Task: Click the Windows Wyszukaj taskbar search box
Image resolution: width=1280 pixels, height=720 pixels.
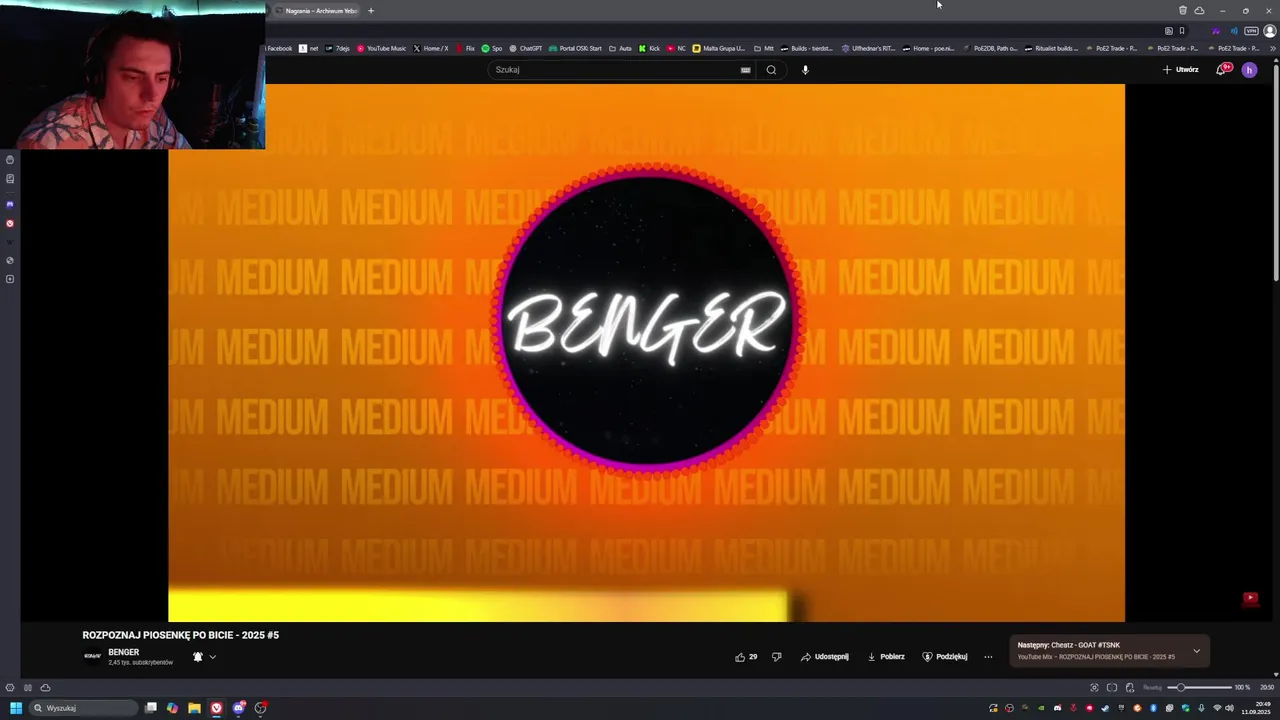Action: (x=83, y=708)
